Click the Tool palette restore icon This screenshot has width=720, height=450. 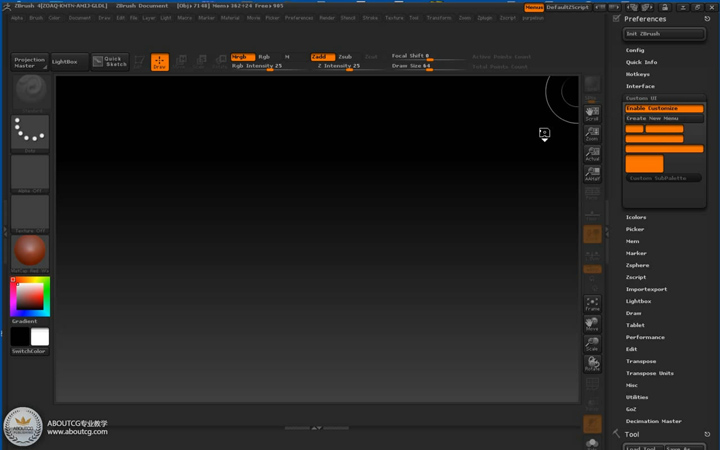point(707,434)
